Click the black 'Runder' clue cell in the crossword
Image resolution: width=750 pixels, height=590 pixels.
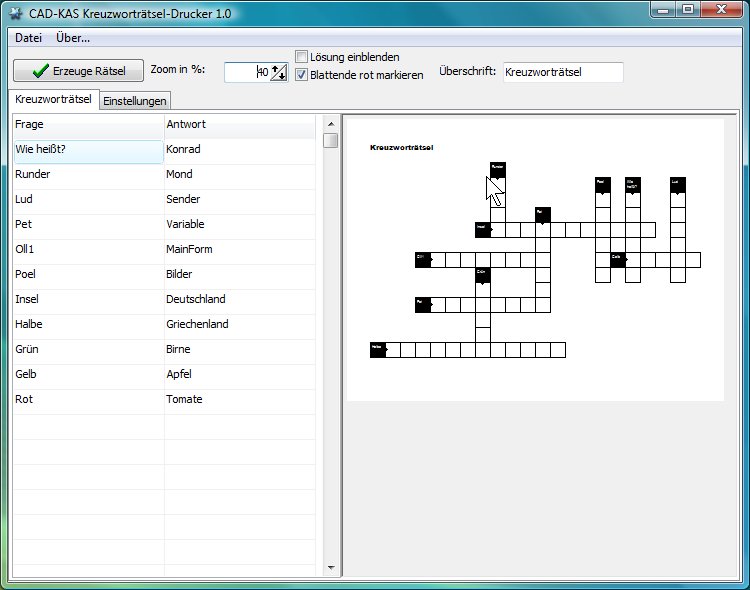tap(498, 169)
